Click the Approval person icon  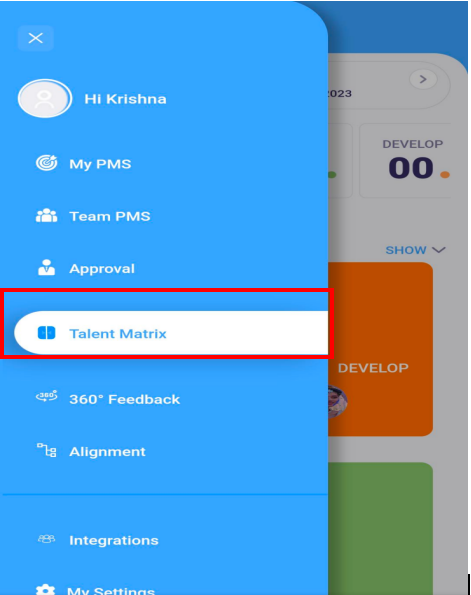pyautogui.click(x=47, y=268)
